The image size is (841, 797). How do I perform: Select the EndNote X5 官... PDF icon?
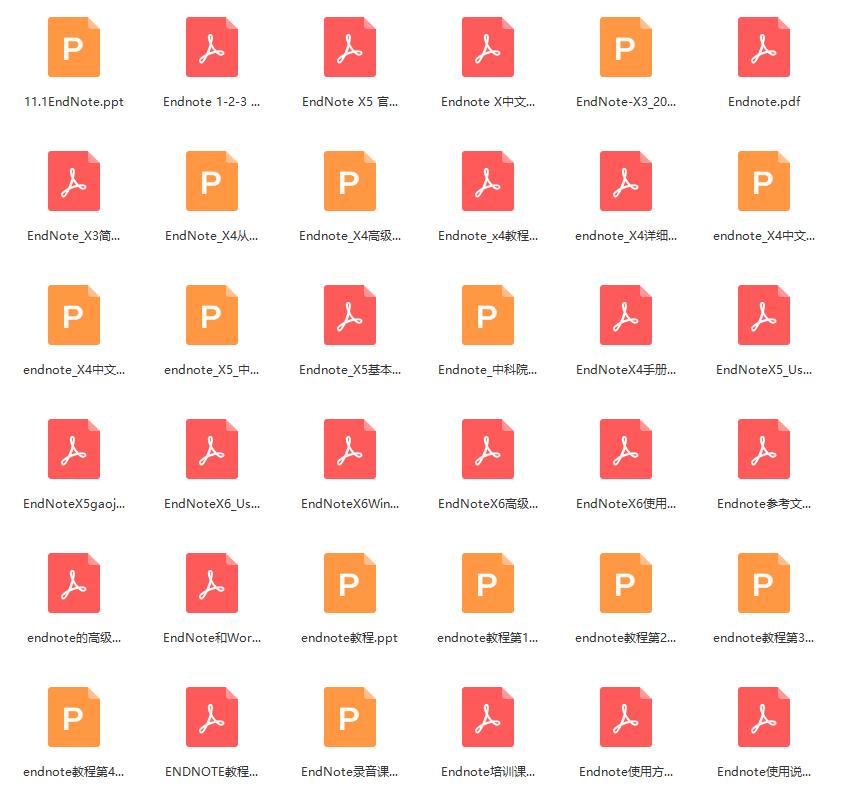click(x=350, y=47)
